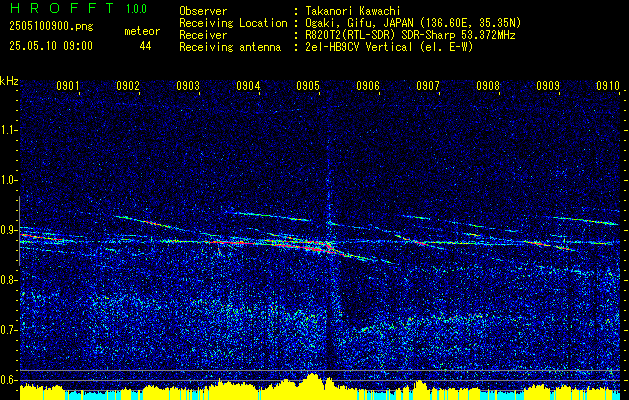This screenshot has height=400, width=629.
Task: Click the 0905 time marker
Action: (308, 85)
